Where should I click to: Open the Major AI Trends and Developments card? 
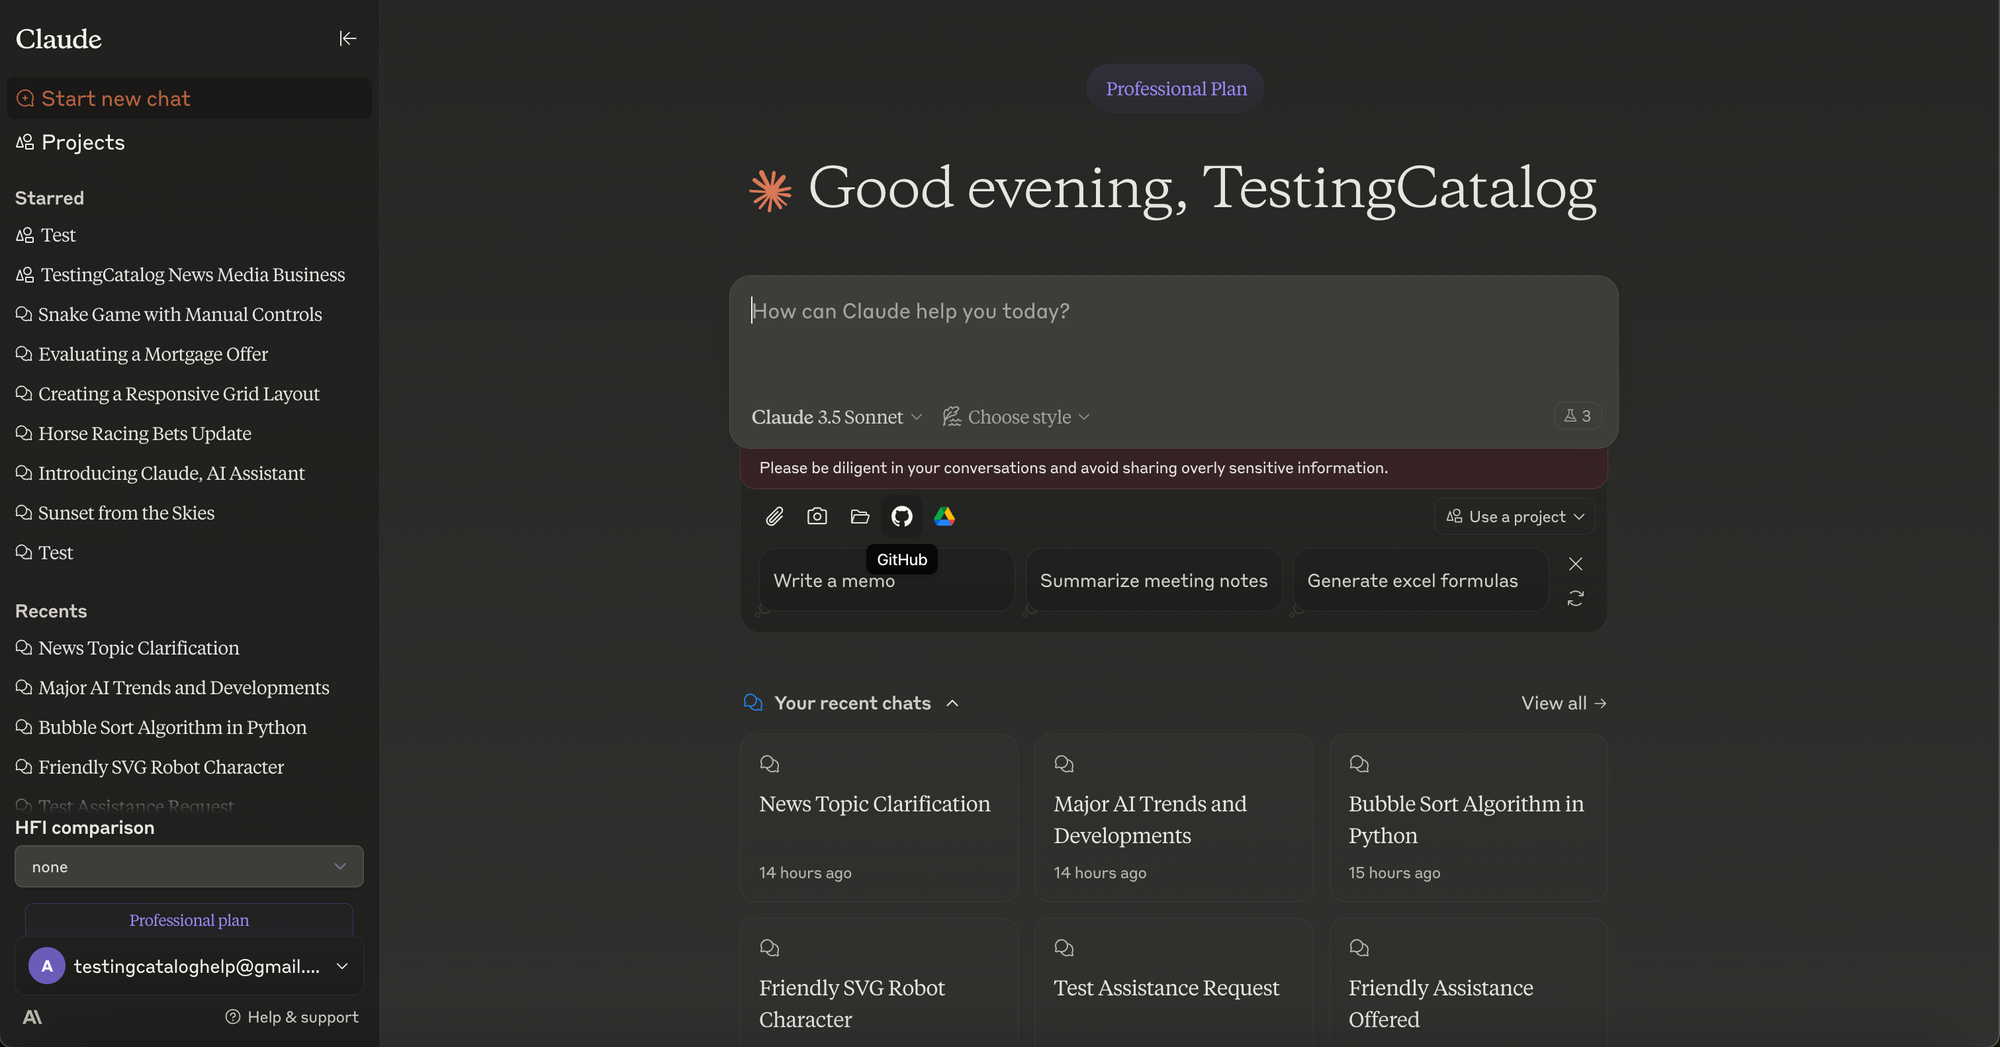(x=1174, y=818)
